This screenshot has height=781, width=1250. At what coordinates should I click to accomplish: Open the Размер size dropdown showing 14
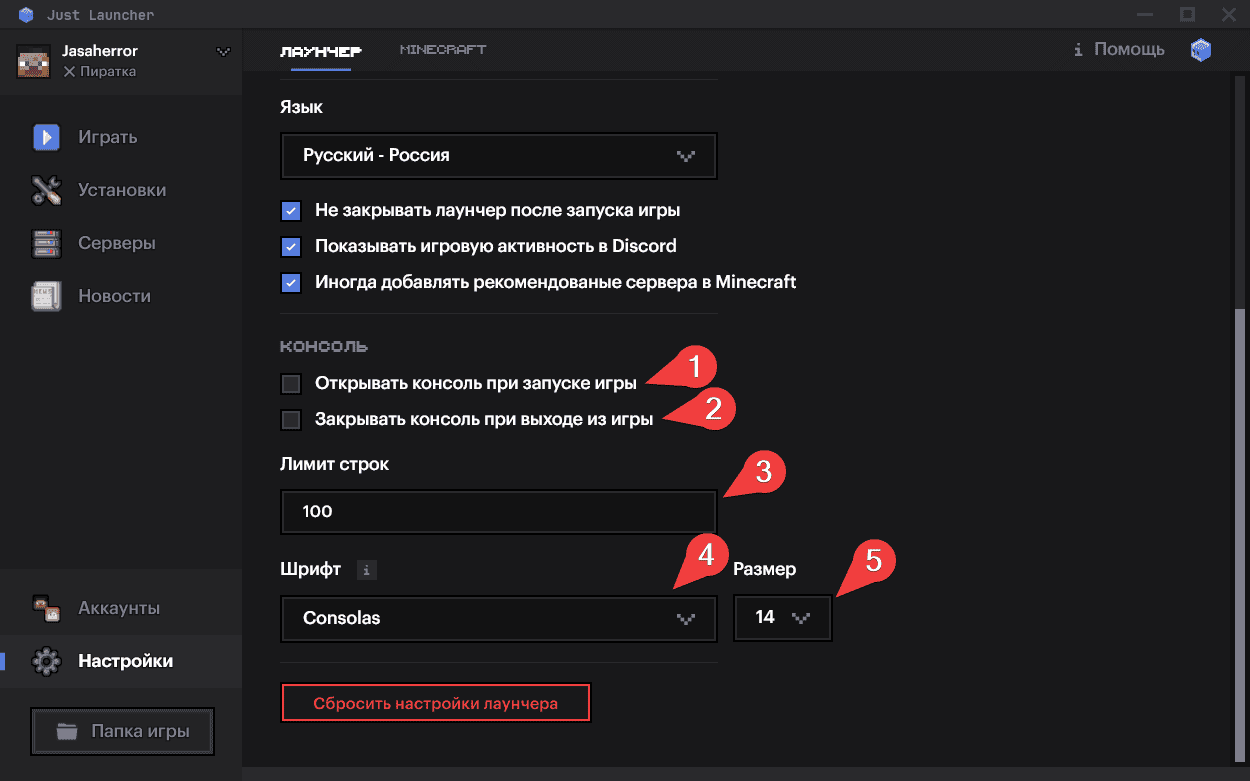coord(783,618)
